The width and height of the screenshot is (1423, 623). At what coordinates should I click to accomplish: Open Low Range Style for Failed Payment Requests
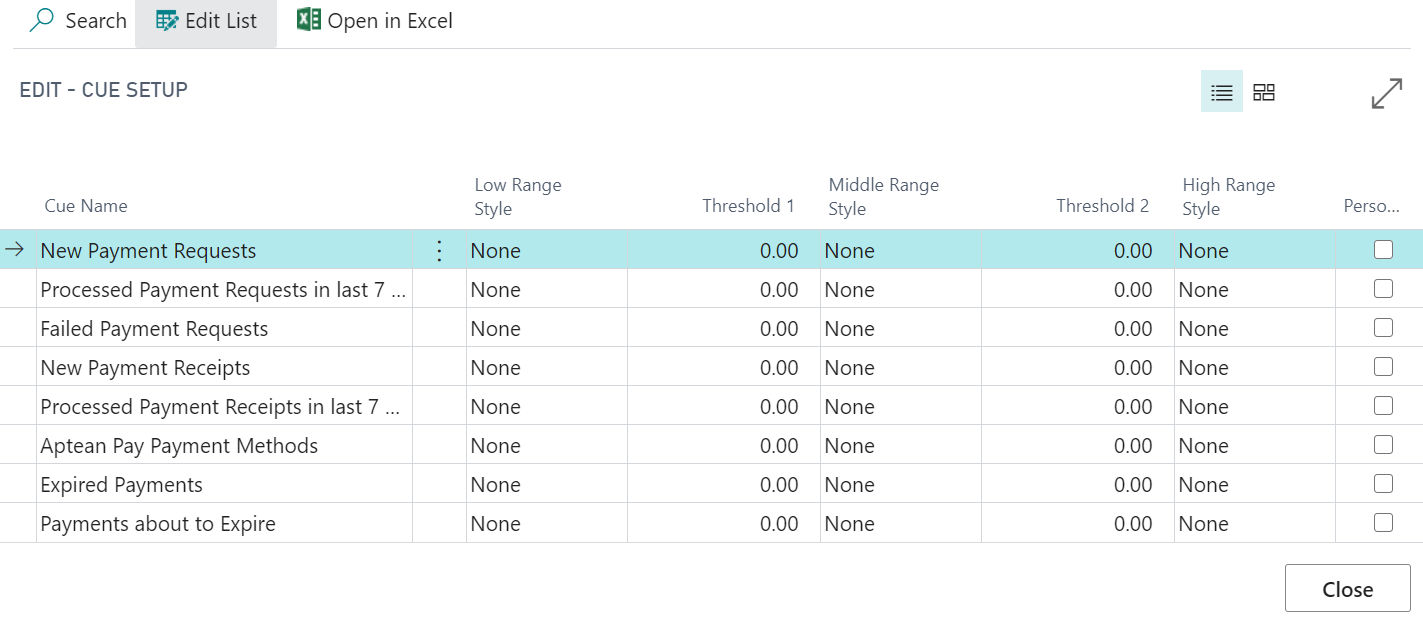(x=546, y=329)
